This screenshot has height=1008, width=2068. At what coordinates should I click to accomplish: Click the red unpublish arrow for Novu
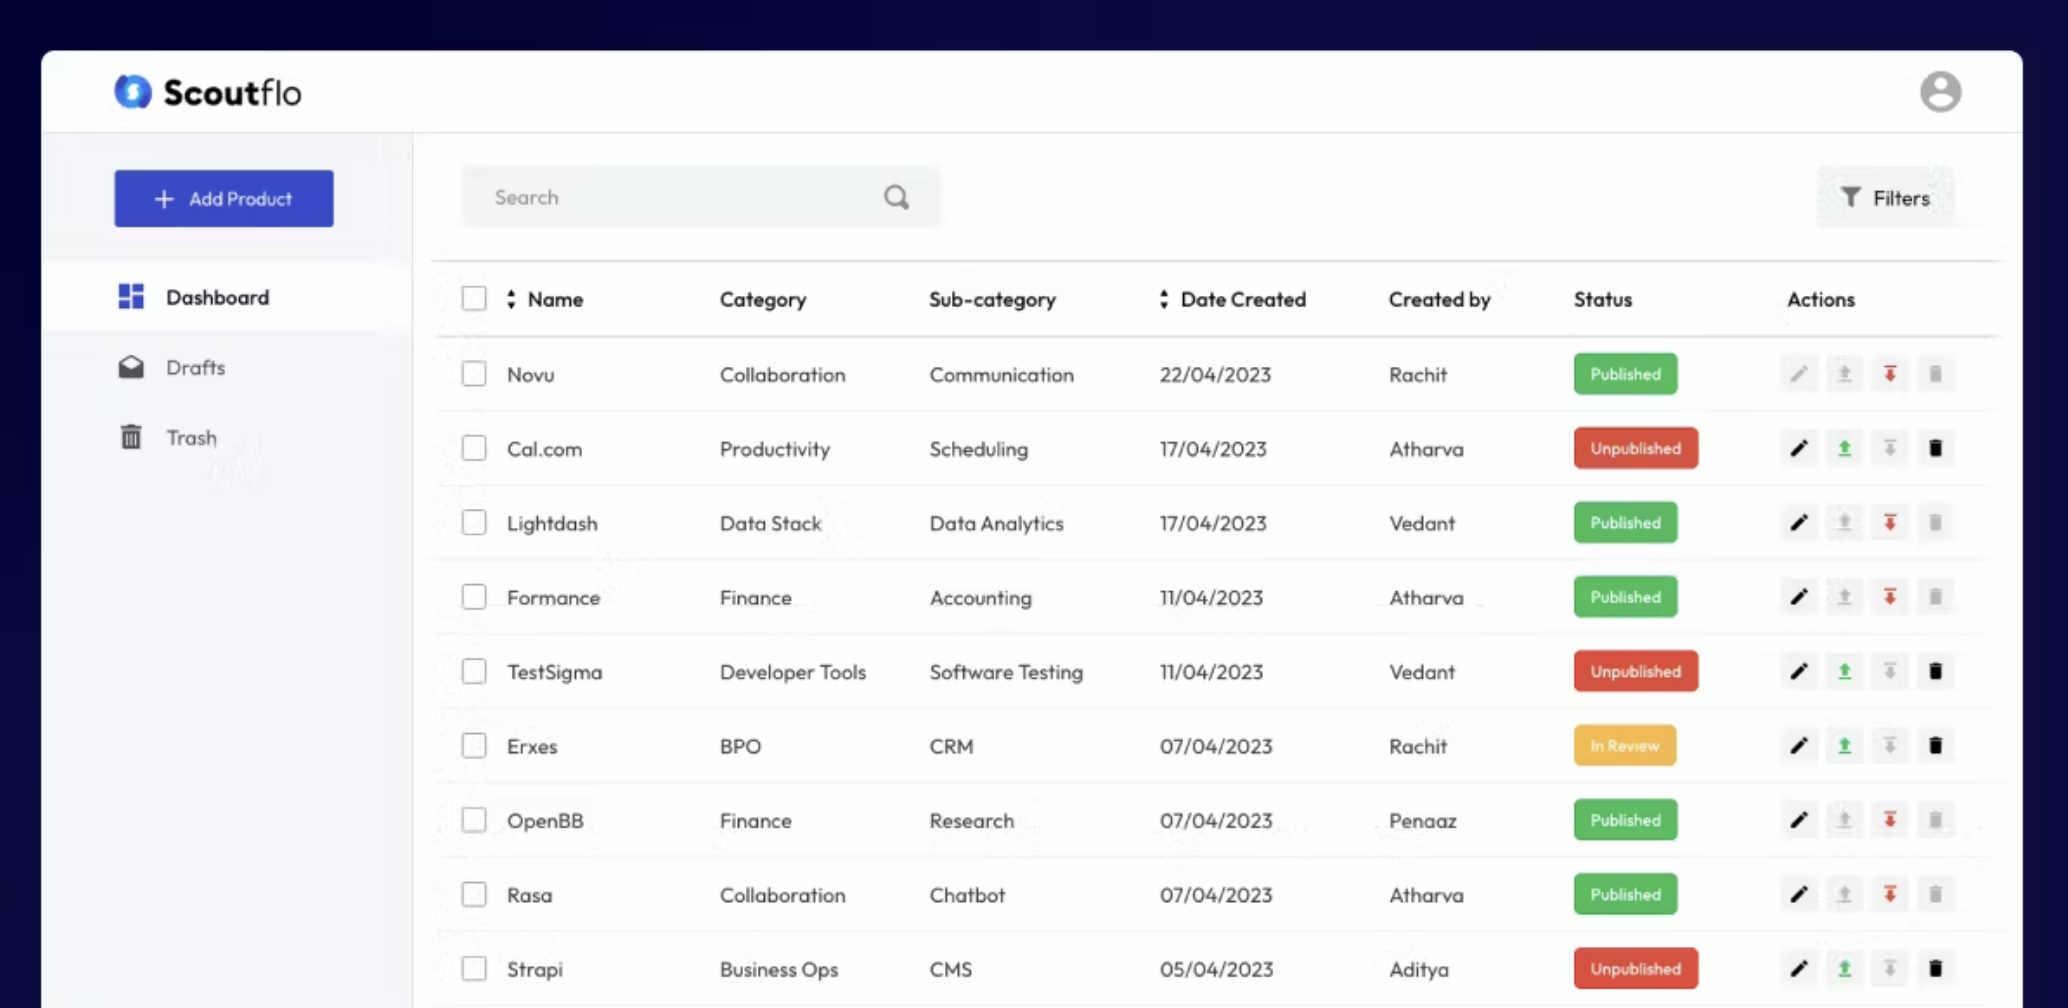[x=1890, y=374]
